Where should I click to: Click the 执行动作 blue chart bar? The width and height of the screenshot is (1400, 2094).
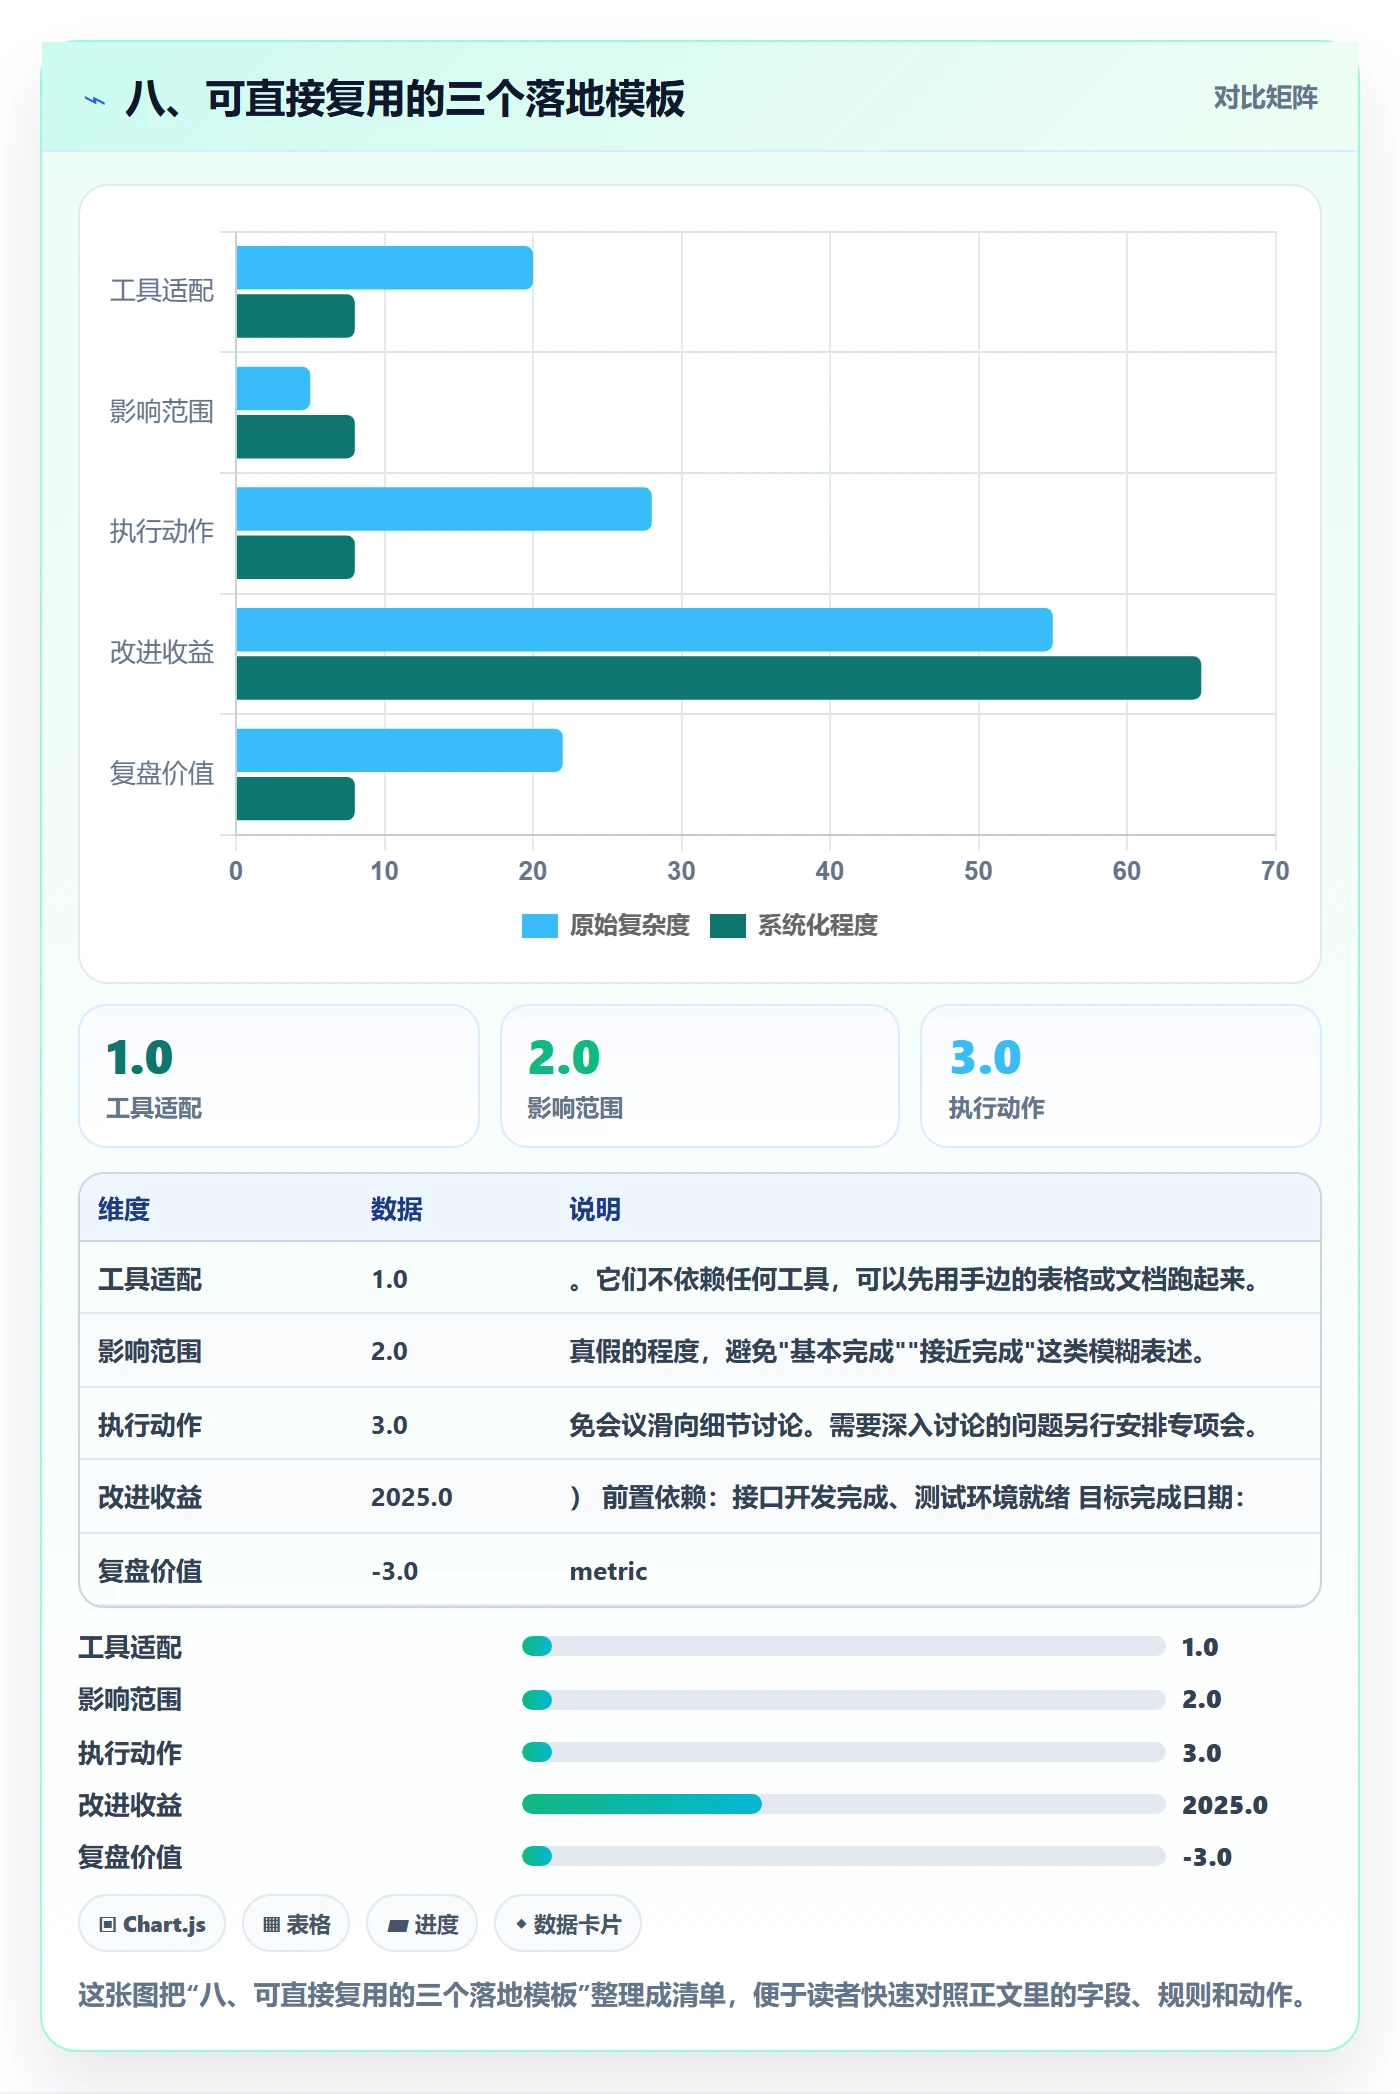click(x=444, y=509)
